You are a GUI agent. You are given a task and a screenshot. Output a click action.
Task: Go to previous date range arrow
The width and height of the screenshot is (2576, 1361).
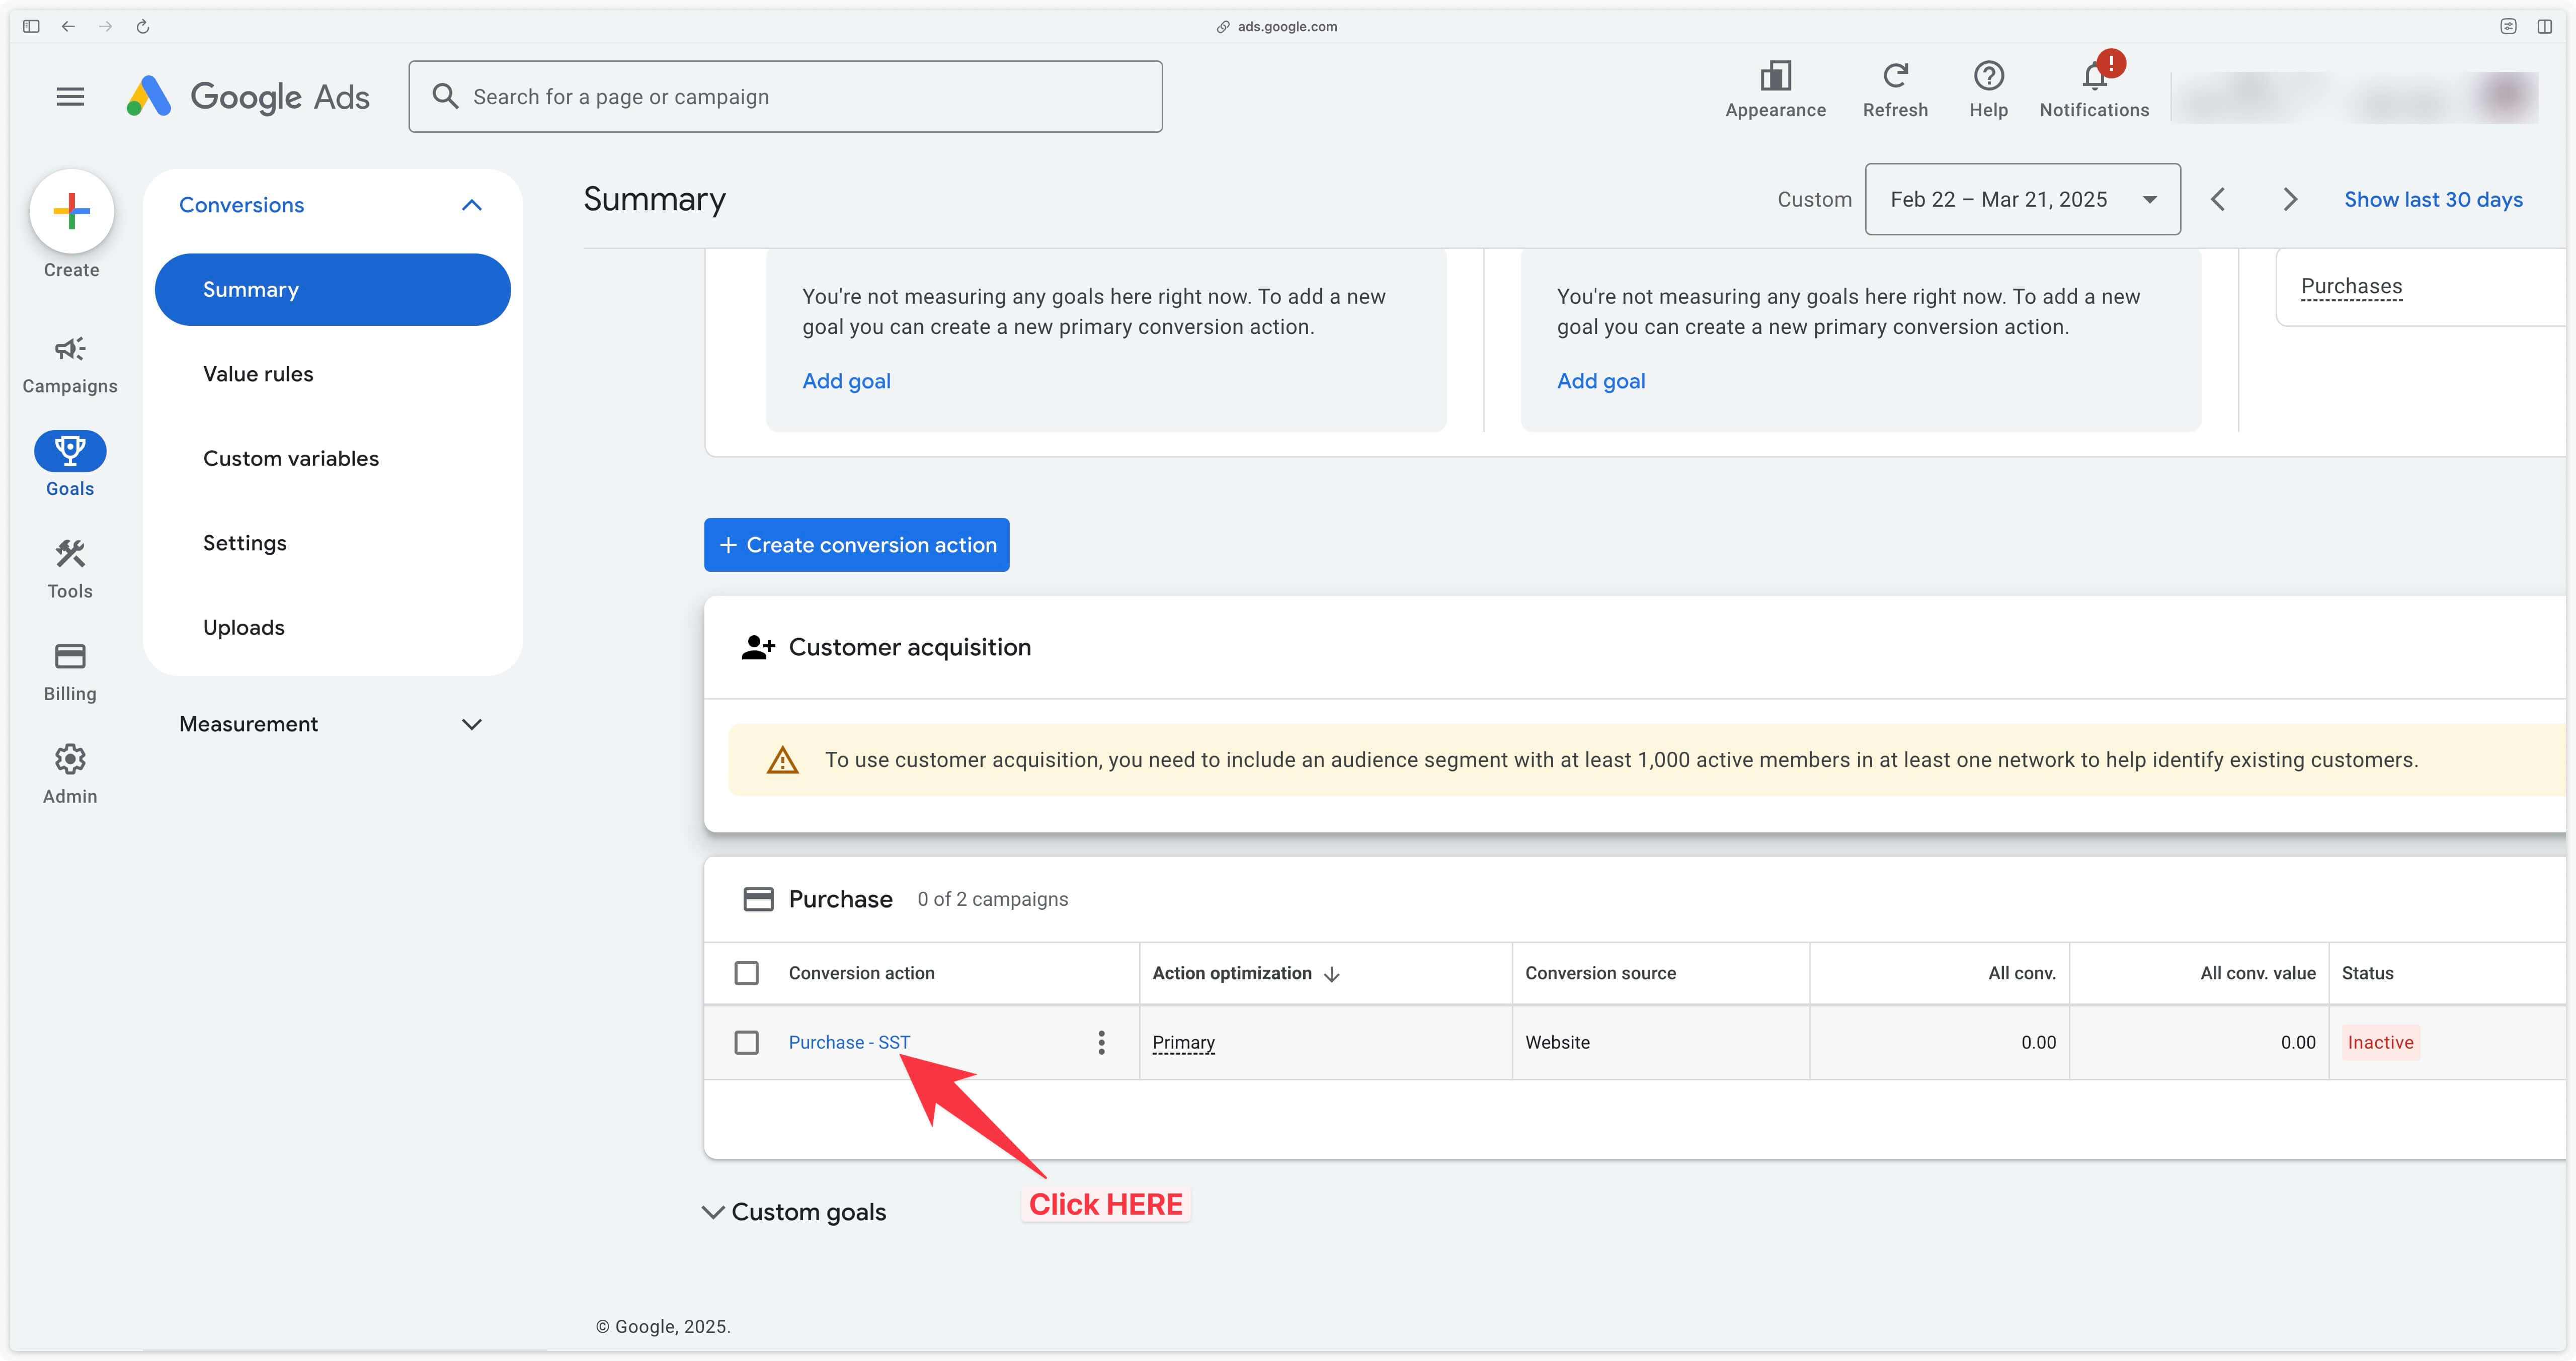point(2217,199)
